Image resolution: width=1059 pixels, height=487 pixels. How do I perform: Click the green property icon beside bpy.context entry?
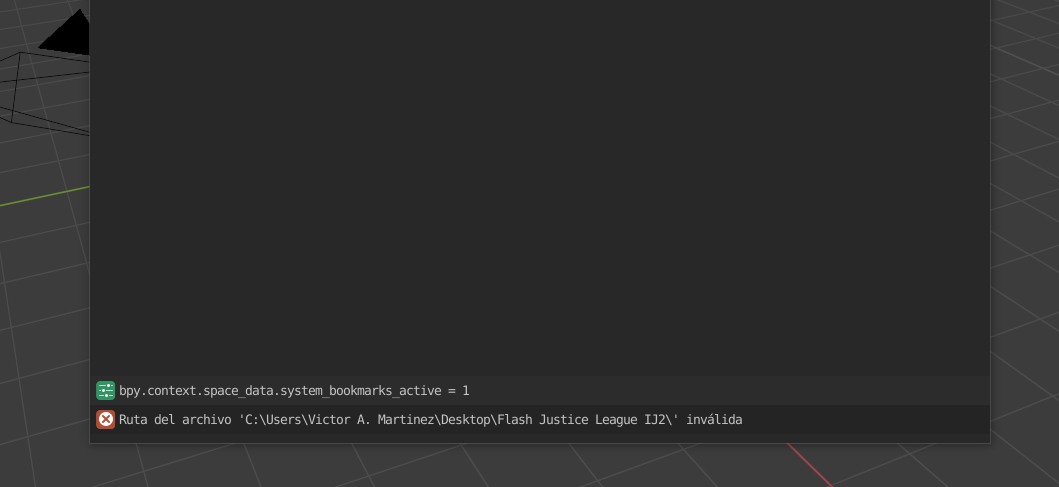105,390
